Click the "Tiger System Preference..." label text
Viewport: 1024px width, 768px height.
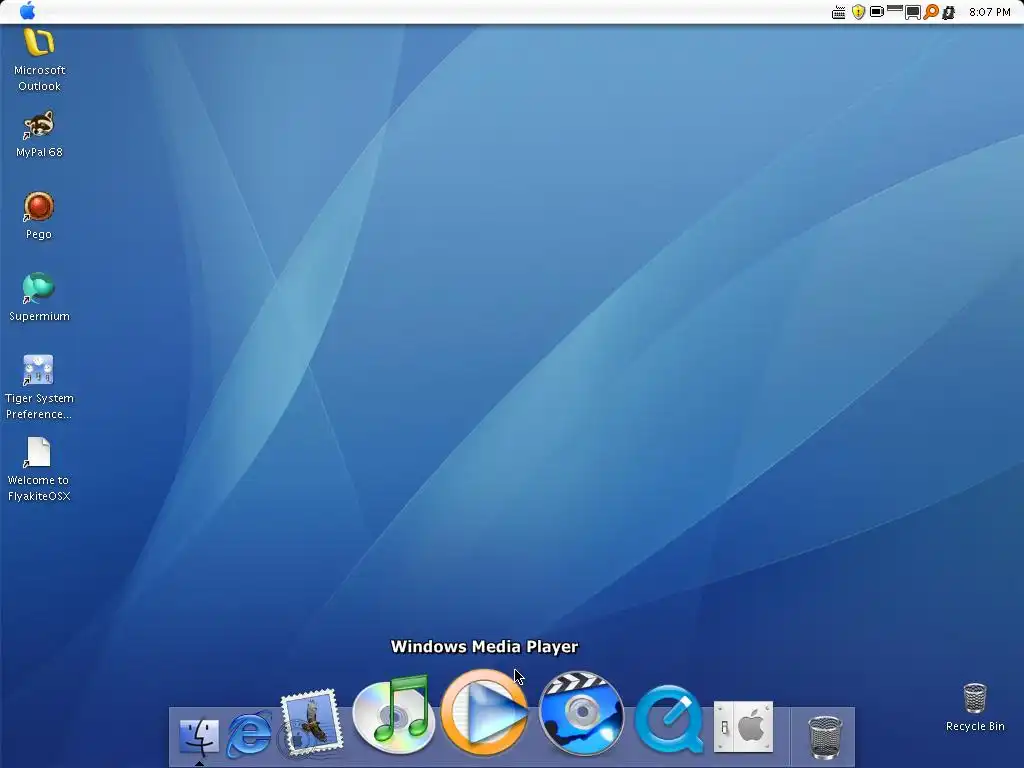(39, 406)
